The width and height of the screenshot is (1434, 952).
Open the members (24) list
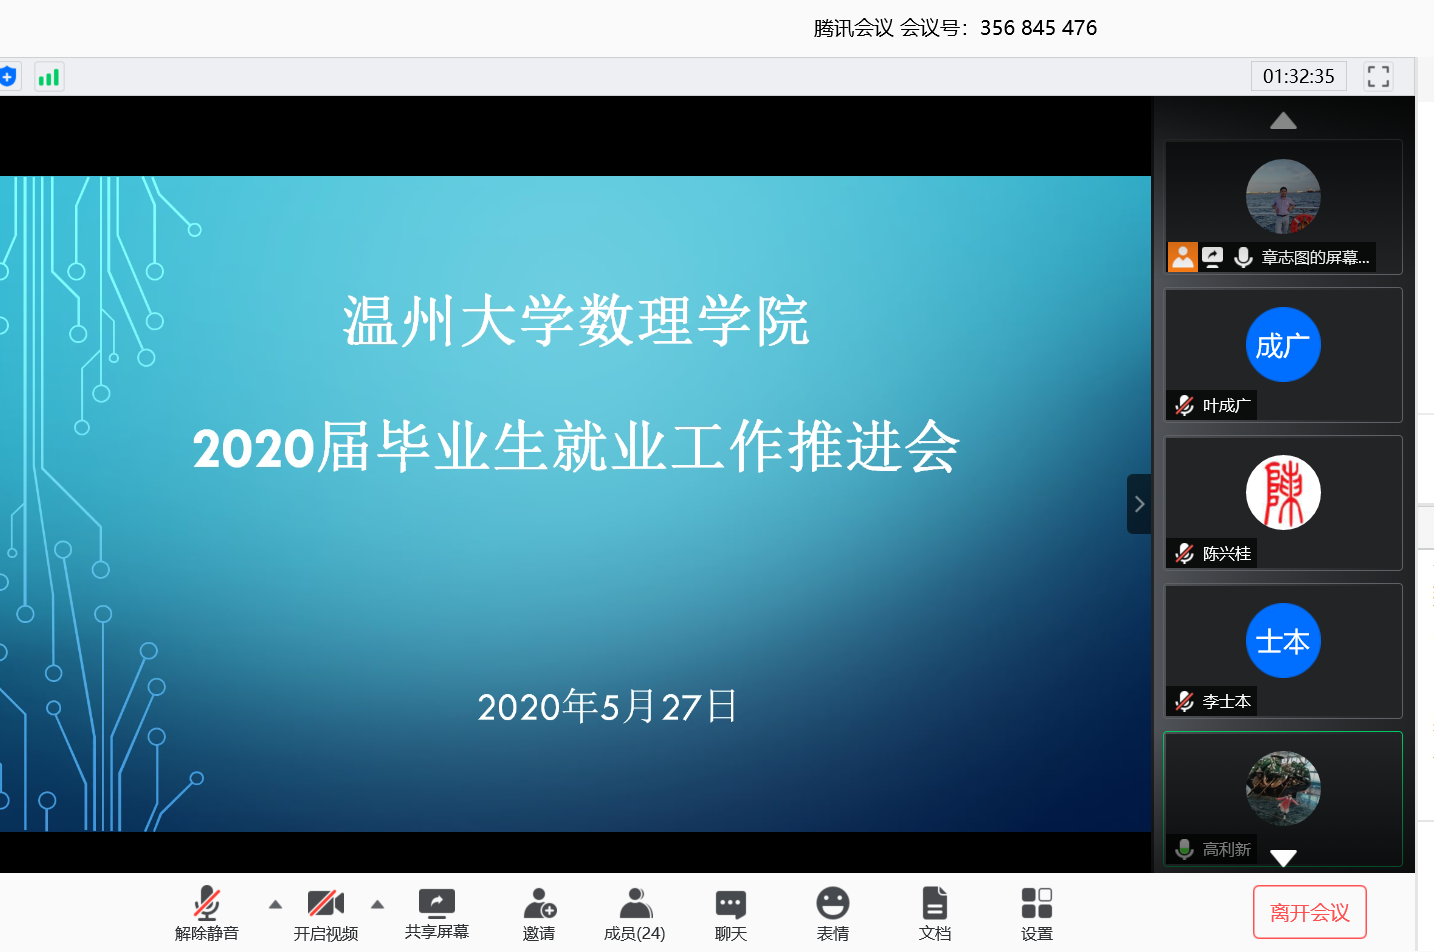click(x=634, y=905)
